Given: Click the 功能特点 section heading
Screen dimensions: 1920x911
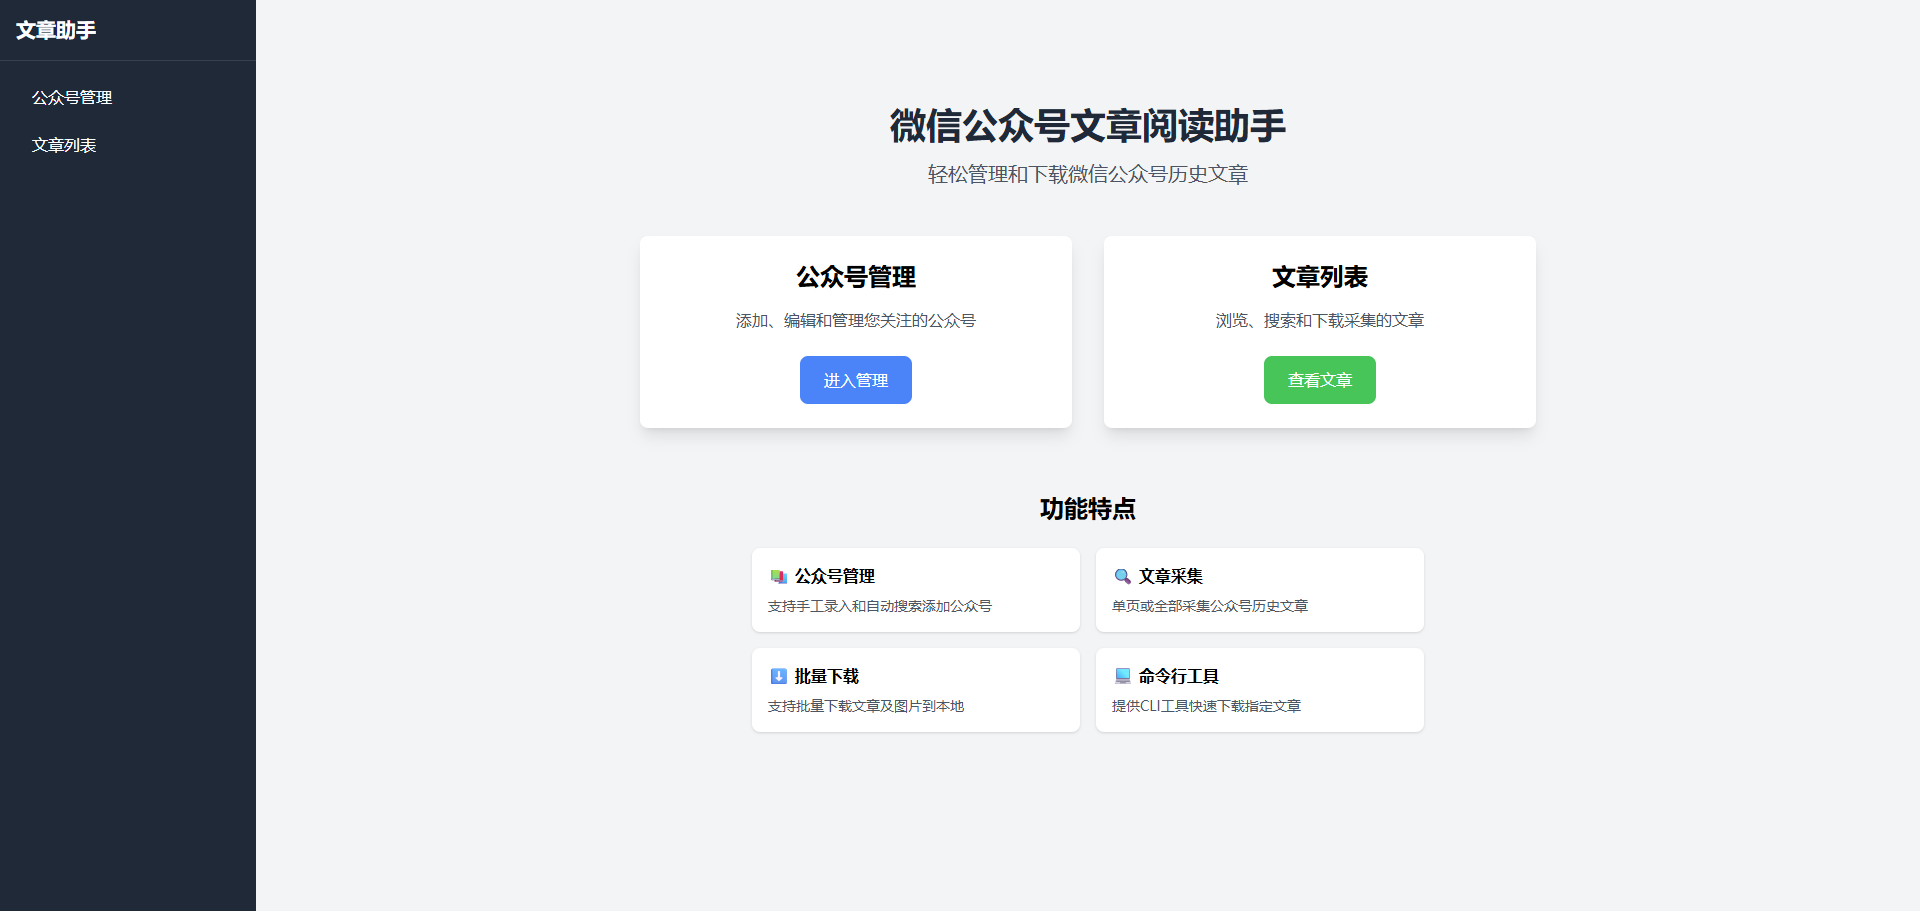Looking at the screenshot, I should click(1088, 509).
